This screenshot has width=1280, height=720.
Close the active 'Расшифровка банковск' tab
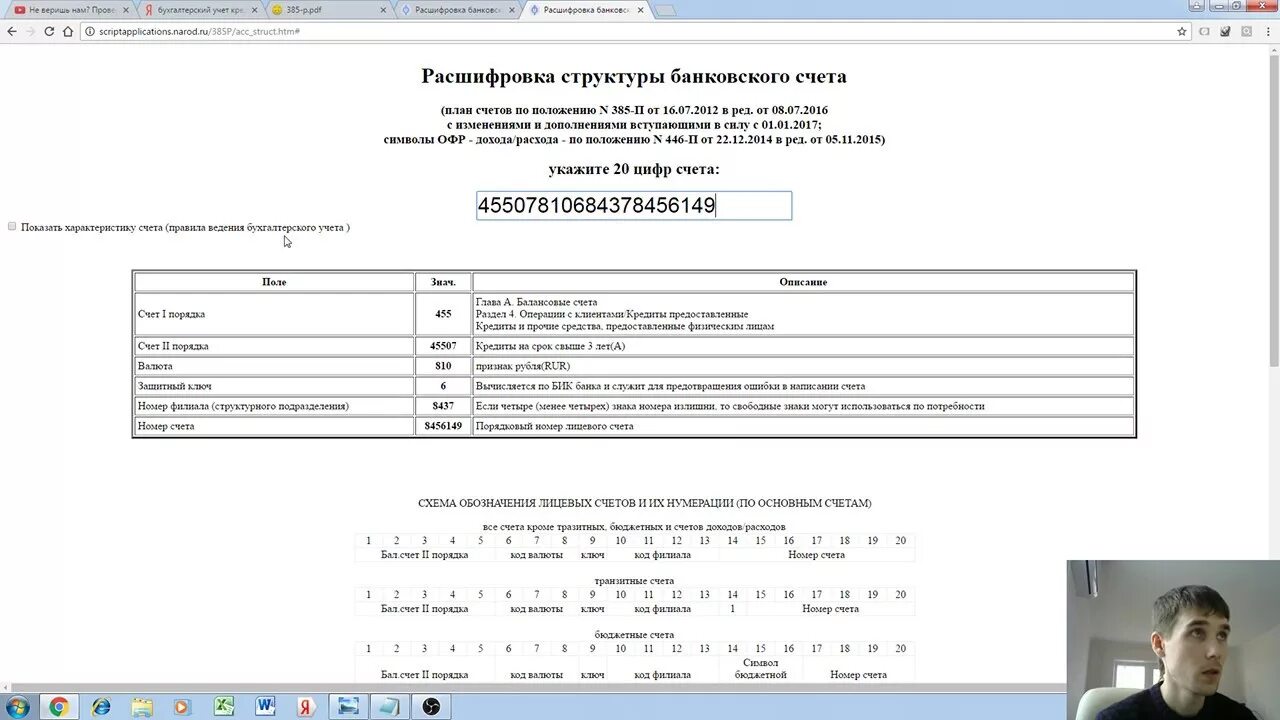point(640,10)
